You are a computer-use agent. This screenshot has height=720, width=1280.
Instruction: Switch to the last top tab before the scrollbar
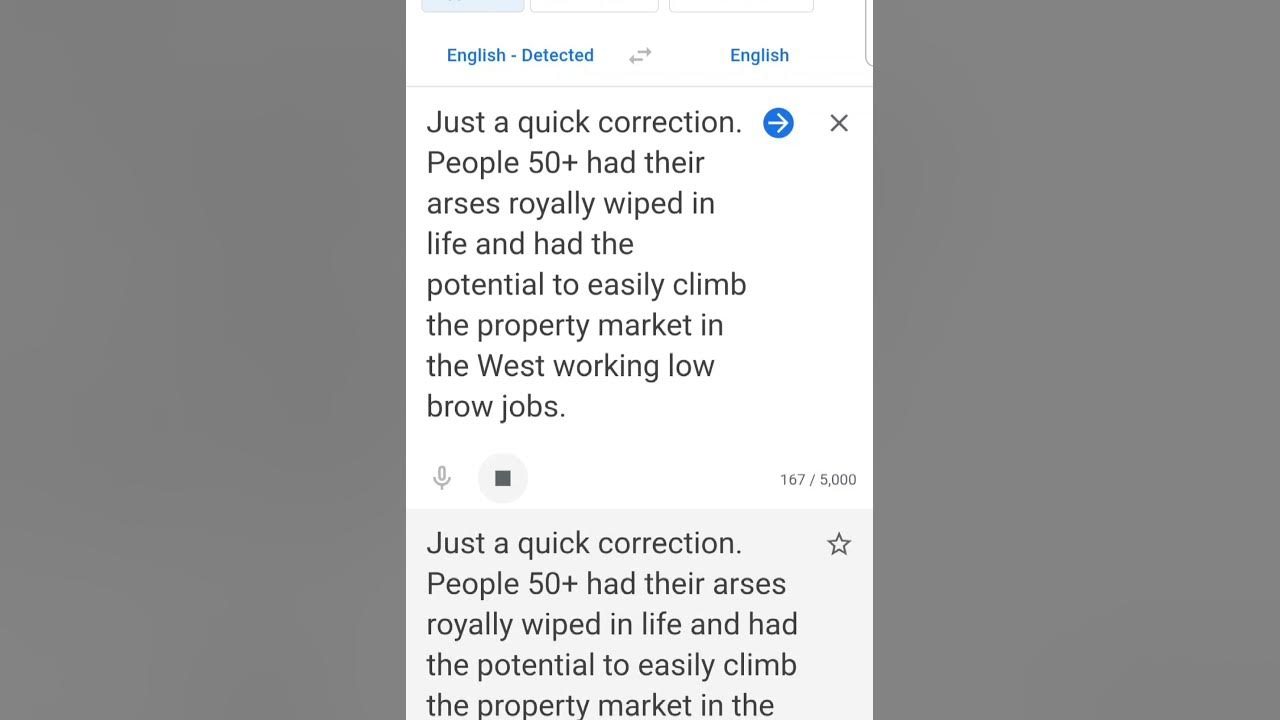click(x=741, y=5)
